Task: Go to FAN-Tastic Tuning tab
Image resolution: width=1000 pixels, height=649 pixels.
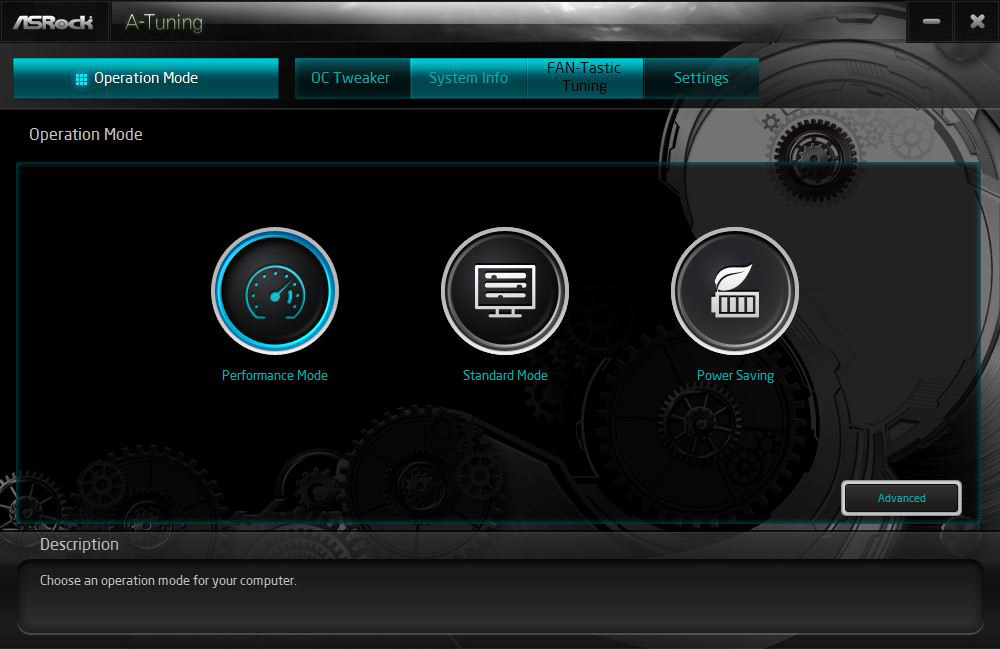Action: [x=584, y=78]
